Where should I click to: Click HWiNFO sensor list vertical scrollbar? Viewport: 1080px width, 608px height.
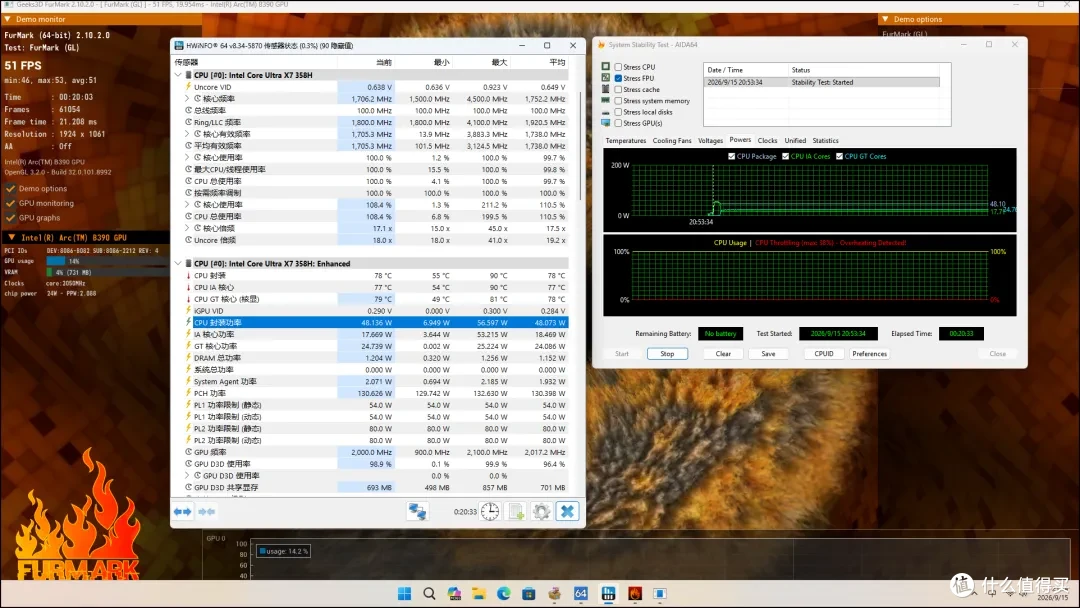[580, 145]
